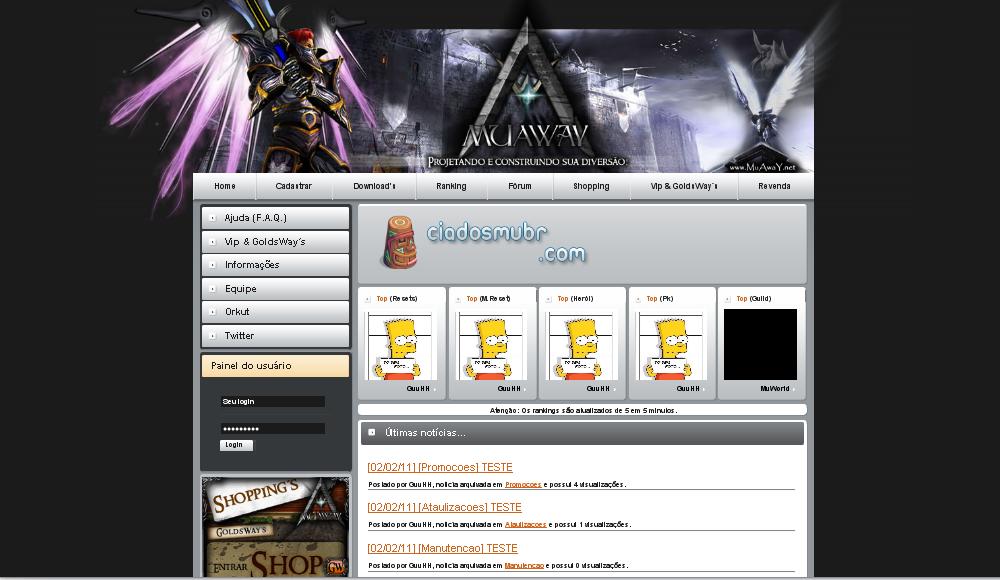The image size is (1000, 580).
Task: Click GuuHH name under Top (Pk)
Action: [x=688, y=389]
